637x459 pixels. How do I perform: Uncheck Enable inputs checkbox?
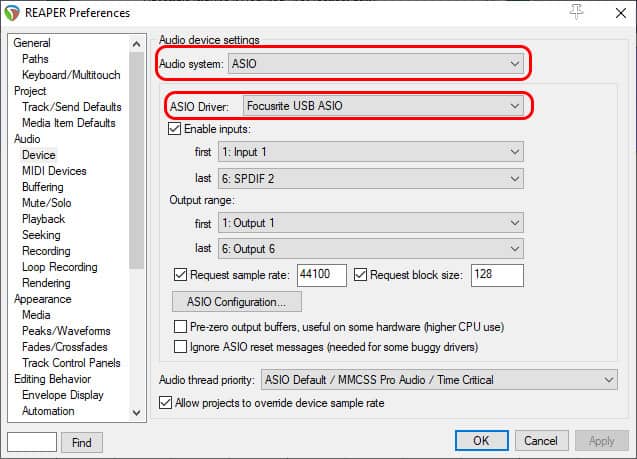pyautogui.click(x=174, y=129)
